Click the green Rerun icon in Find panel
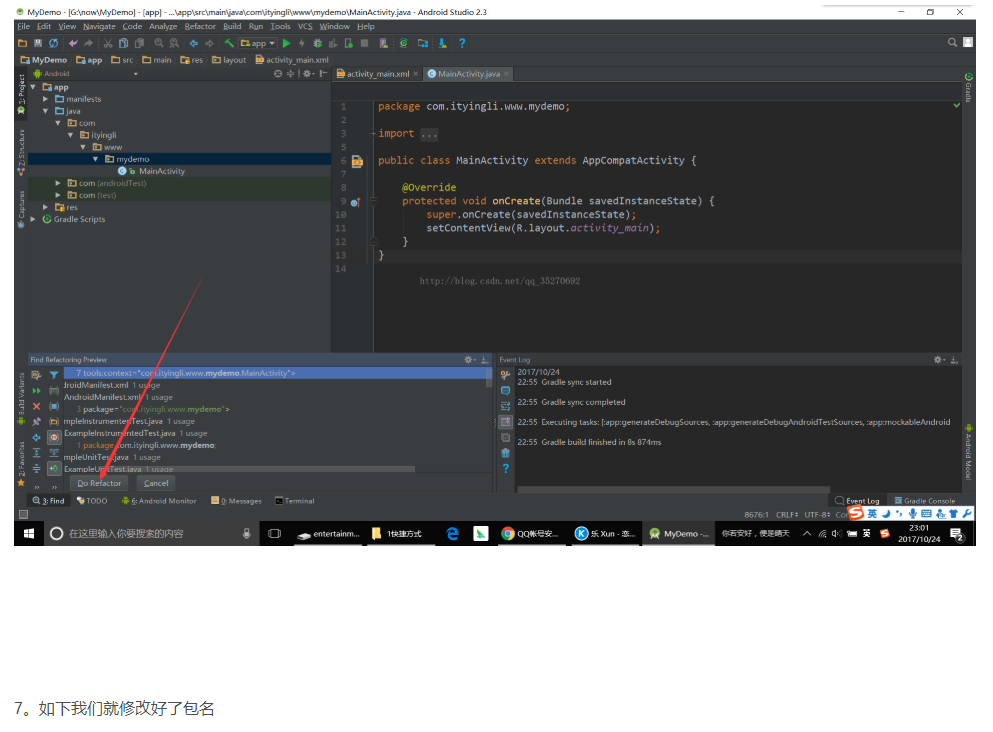Viewport: 993px width, 732px height. point(37,391)
